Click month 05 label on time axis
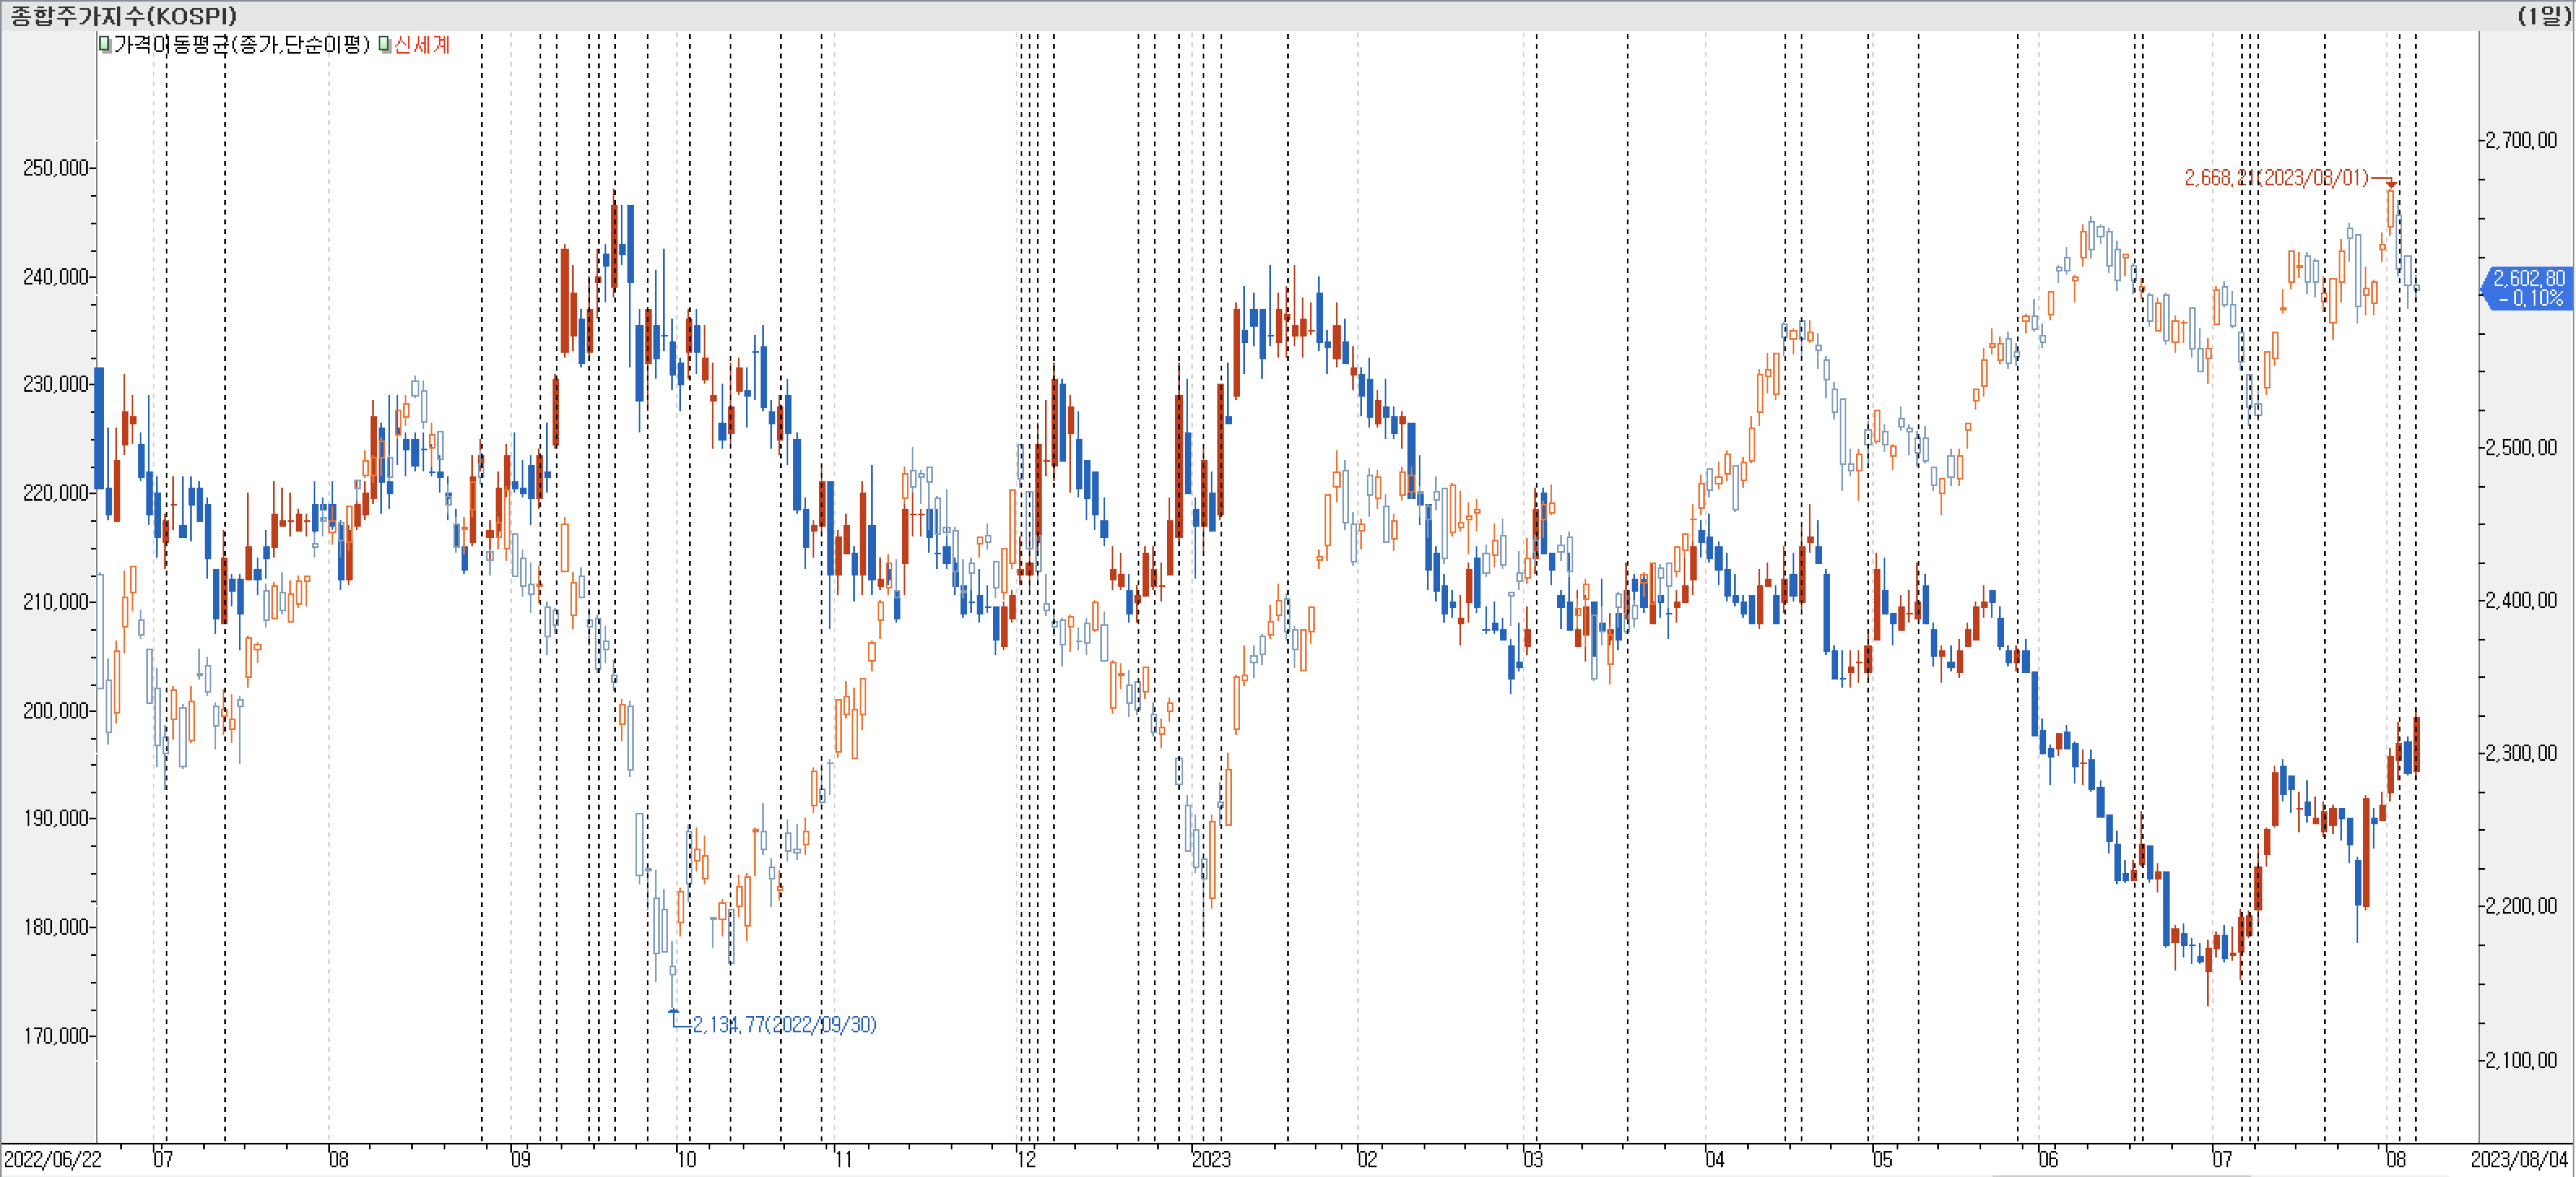2576x1177 pixels. point(1882,1159)
